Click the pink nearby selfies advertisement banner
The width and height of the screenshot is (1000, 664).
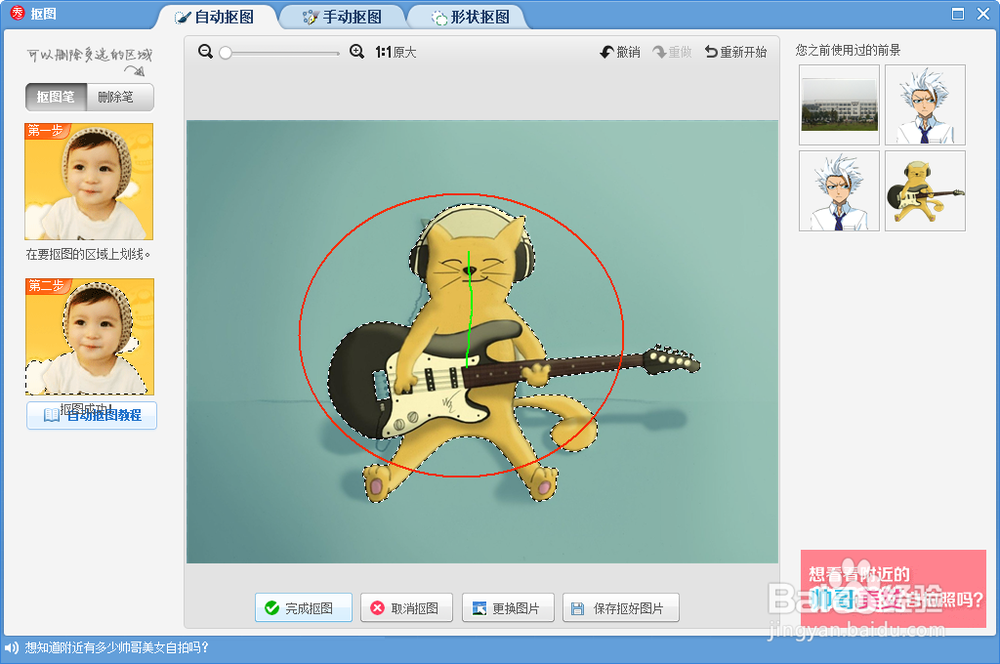893,588
